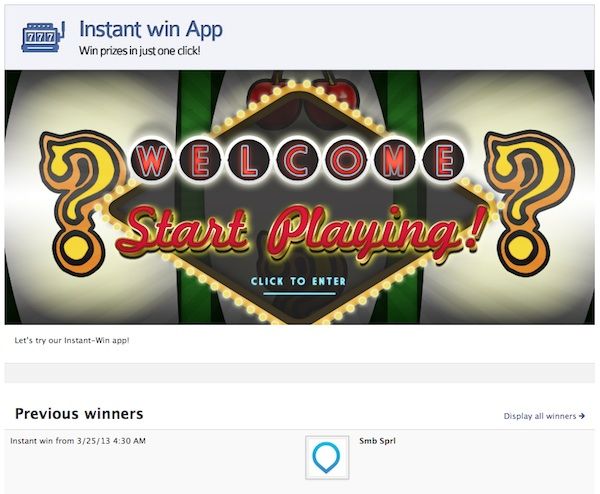Open the Display all winners link
600x494 pixels.
tap(545, 416)
